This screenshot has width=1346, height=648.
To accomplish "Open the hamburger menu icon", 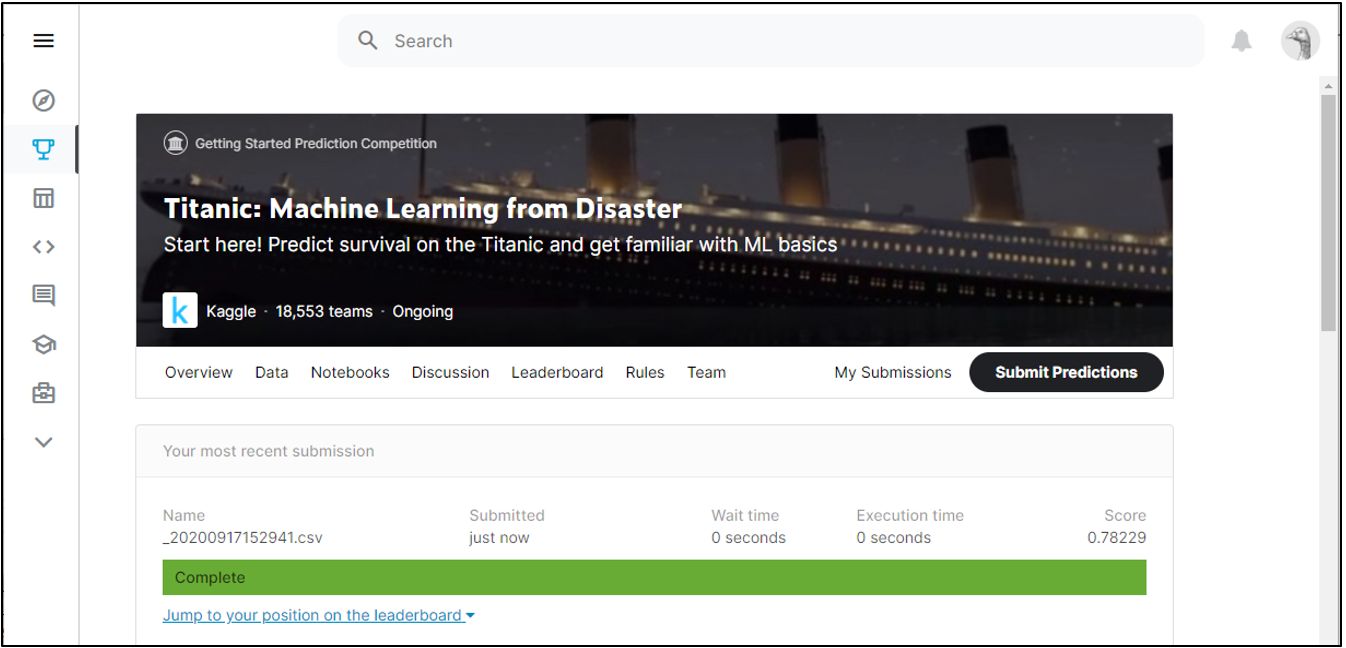I will click(43, 41).
